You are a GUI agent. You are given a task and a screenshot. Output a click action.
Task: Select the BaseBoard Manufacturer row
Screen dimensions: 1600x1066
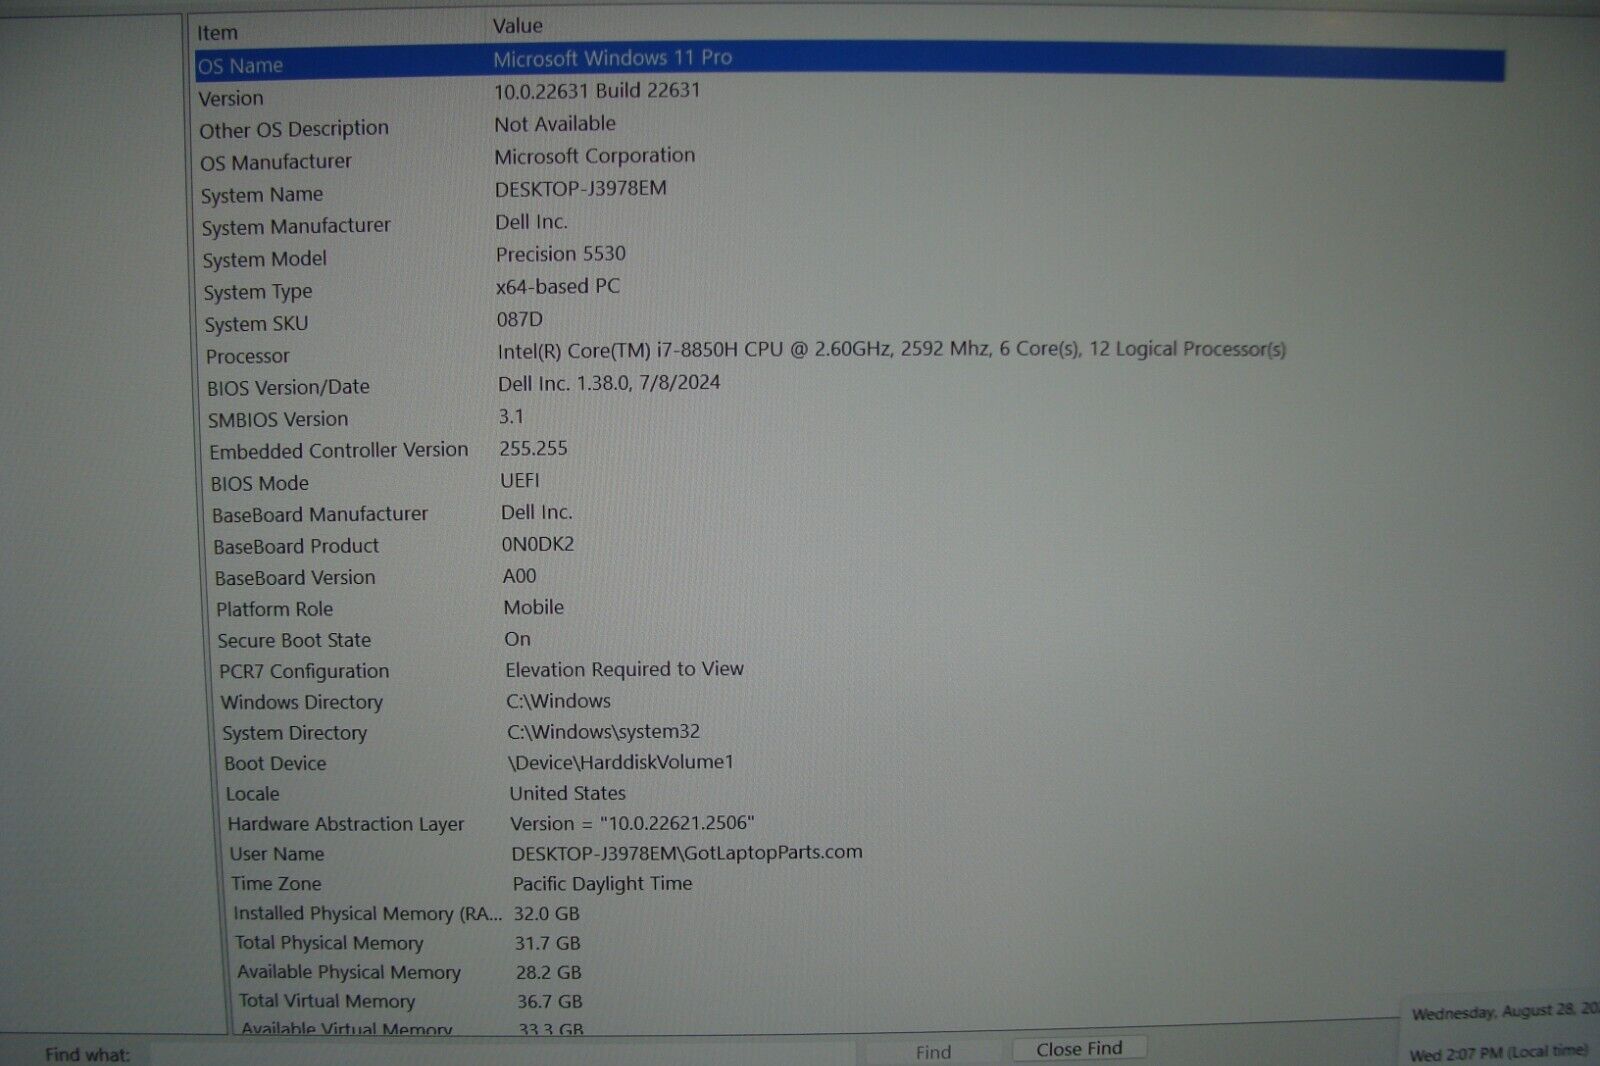(x=319, y=514)
